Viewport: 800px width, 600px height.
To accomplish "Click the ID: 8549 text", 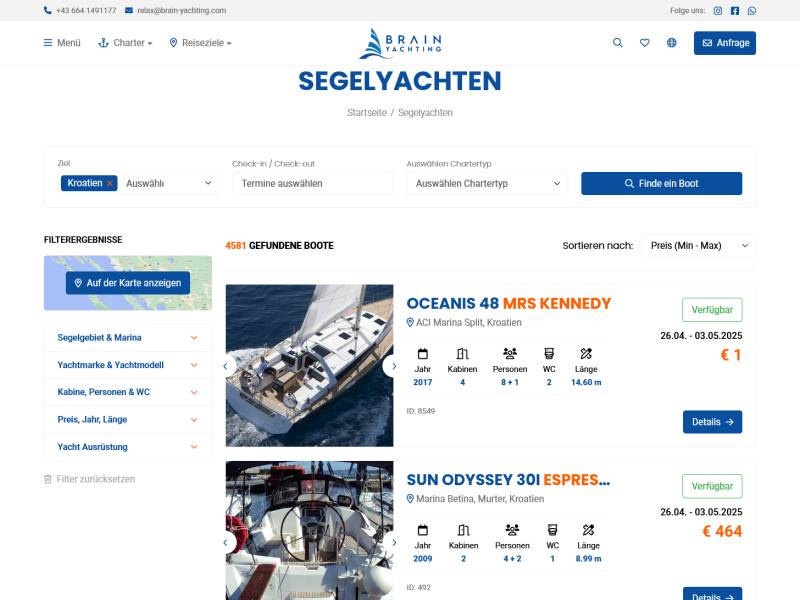I will click(x=421, y=411).
